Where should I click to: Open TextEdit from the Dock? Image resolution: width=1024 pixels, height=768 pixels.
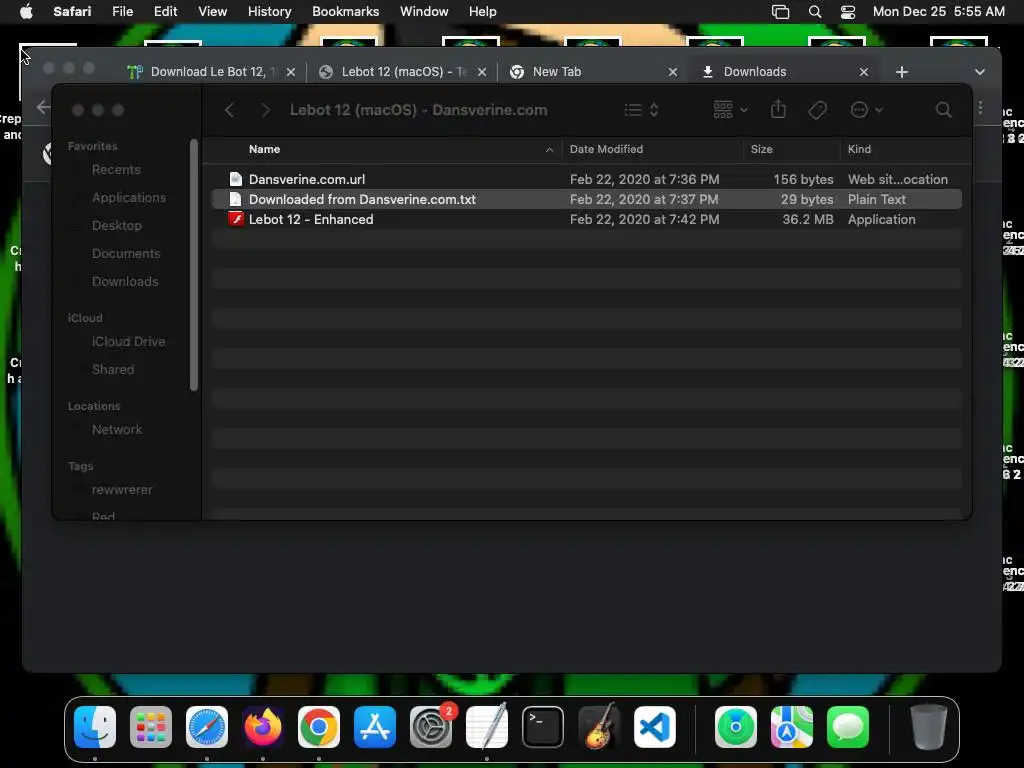[x=487, y=727]
